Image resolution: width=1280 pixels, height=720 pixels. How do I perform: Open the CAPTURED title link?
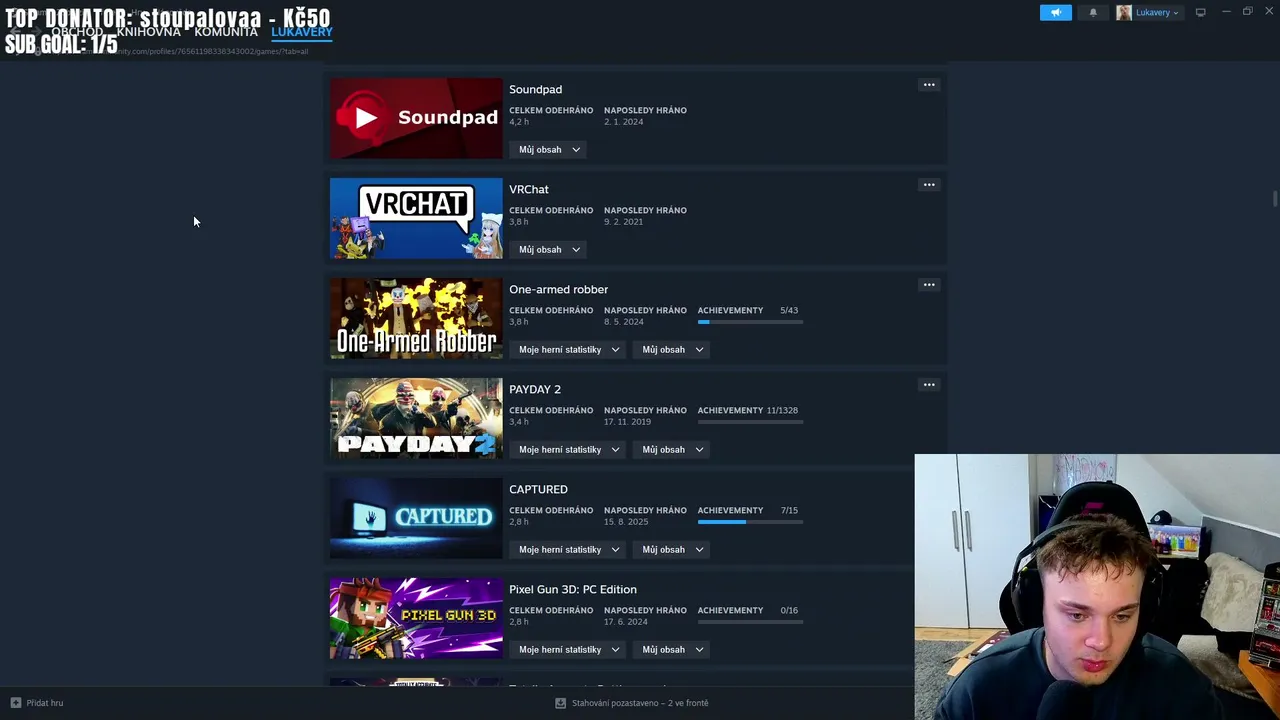click(538, 489)
